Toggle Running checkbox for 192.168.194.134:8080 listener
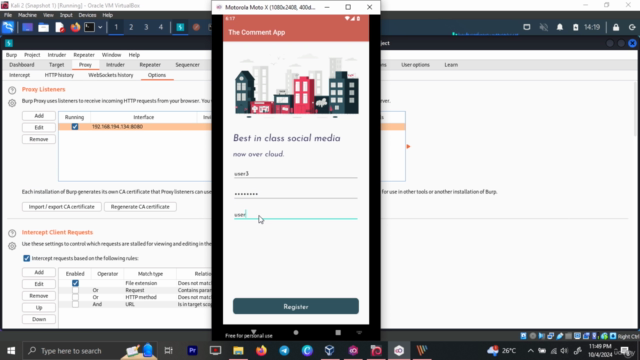Viewport: 640px width, 360px height. [75, 127]
